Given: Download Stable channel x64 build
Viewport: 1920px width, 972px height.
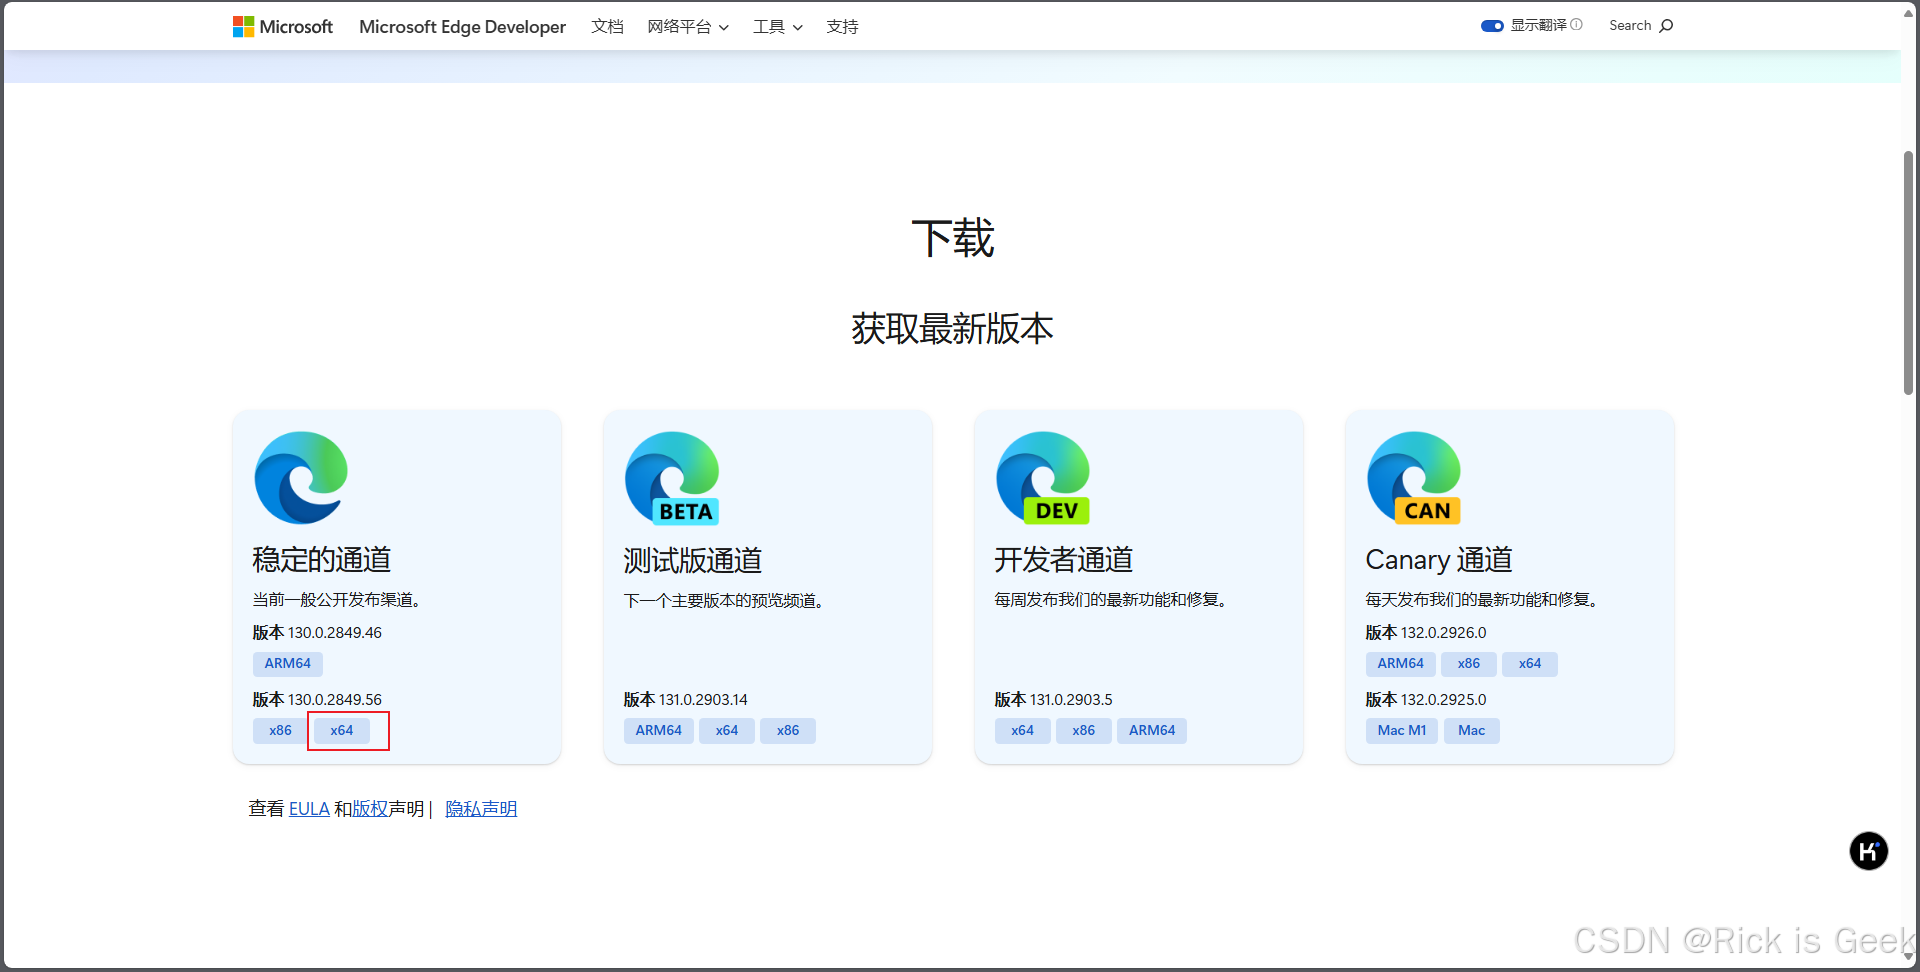Looking at the screenshot, I should point(342,731).
